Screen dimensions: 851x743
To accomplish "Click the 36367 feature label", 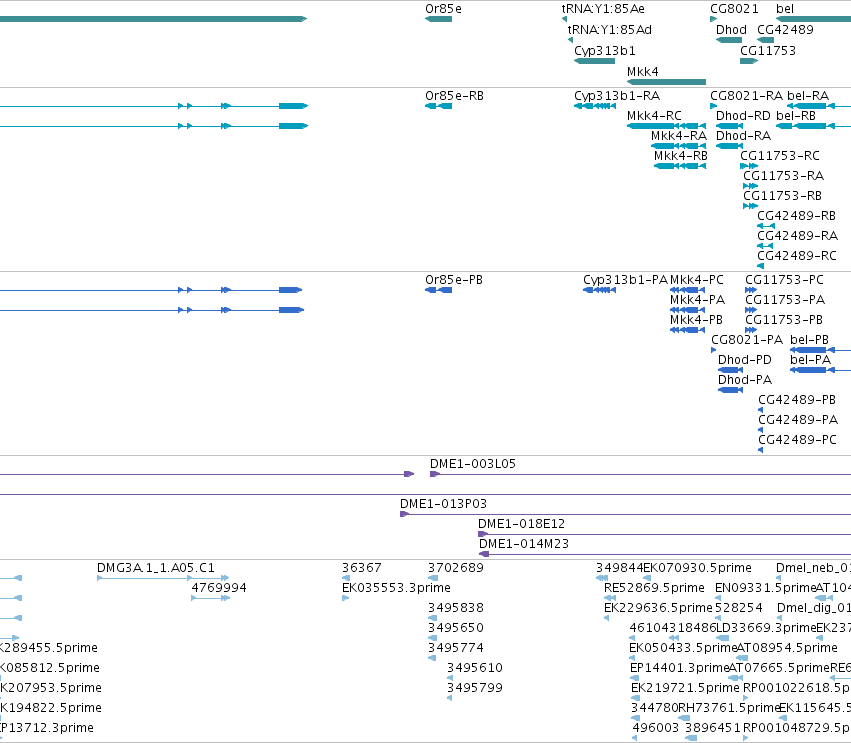I will pyautogui.click(x=361, y=568).
